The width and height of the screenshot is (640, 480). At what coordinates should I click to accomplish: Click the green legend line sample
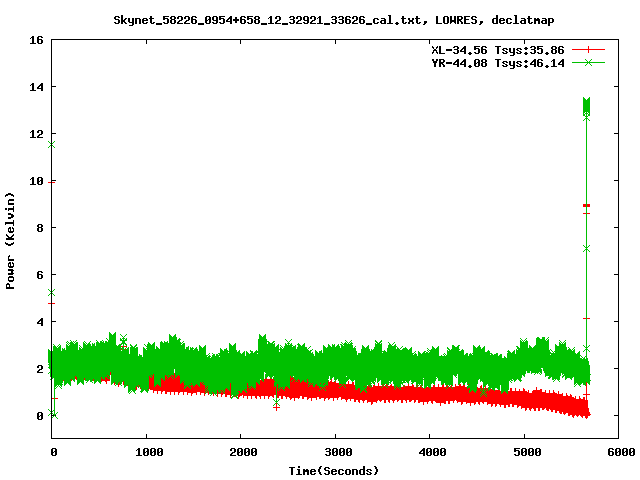[588, 62]
